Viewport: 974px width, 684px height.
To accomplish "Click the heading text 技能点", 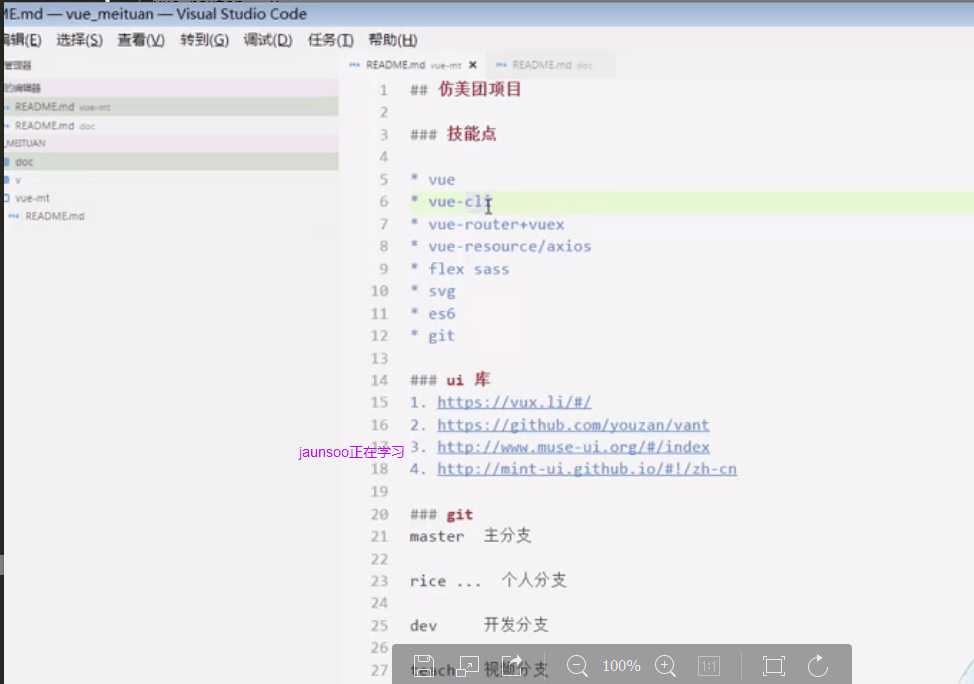I will 471,134.
